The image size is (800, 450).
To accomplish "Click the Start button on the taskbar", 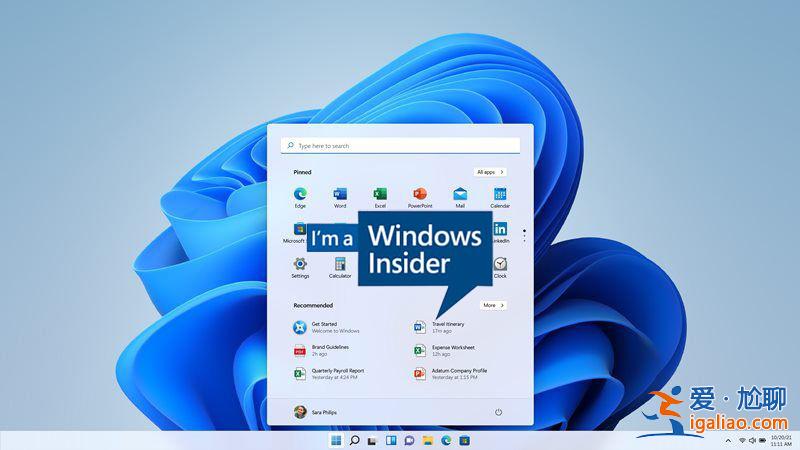I will 336,440.
